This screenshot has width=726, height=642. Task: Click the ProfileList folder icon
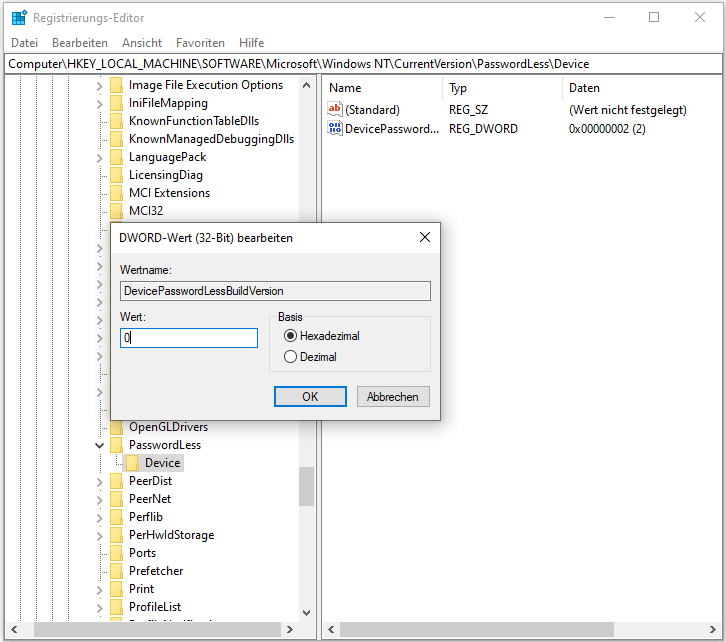[116, 607]
